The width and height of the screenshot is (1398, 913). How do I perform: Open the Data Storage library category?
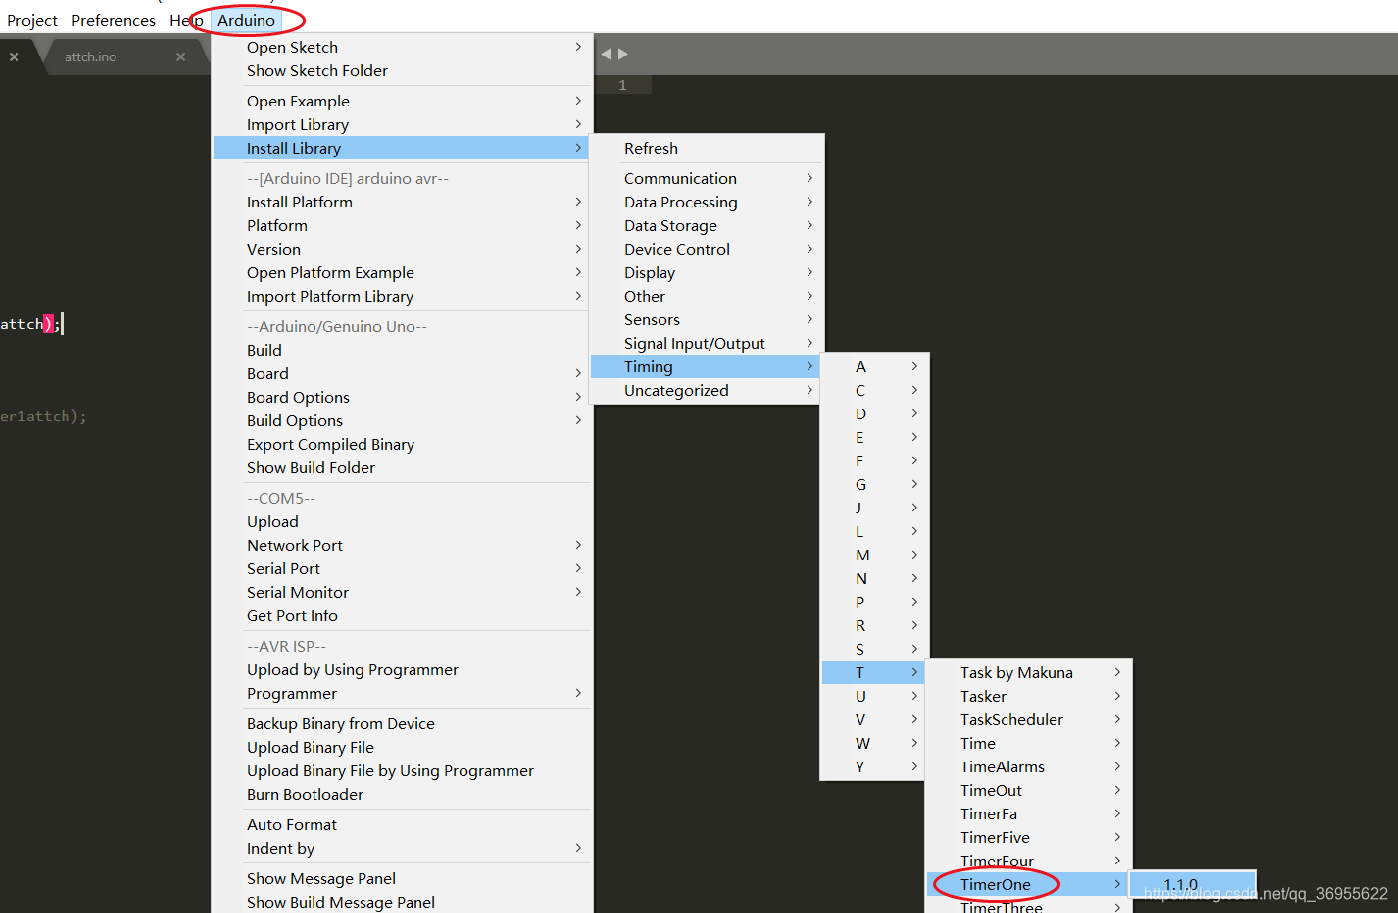[706, 226]
